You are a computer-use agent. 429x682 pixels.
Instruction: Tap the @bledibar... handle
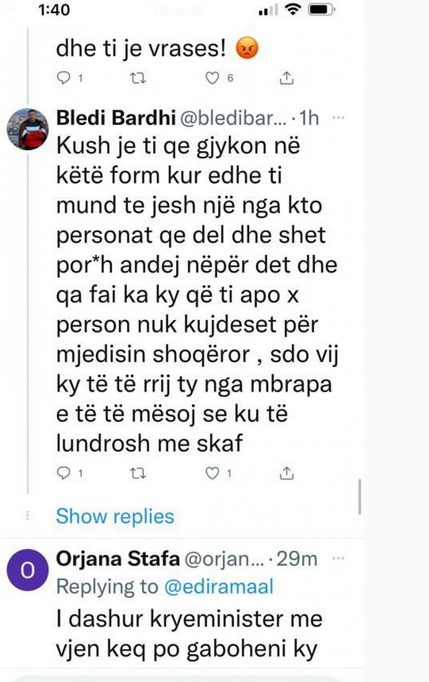coord(233,118)
